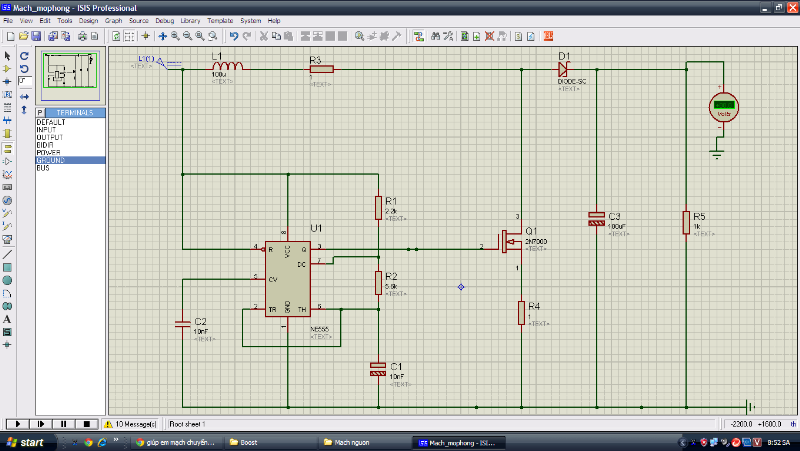Click the Windows start button
The width and height of the screenshot is (800, 451).
click(x=26, y=441)
